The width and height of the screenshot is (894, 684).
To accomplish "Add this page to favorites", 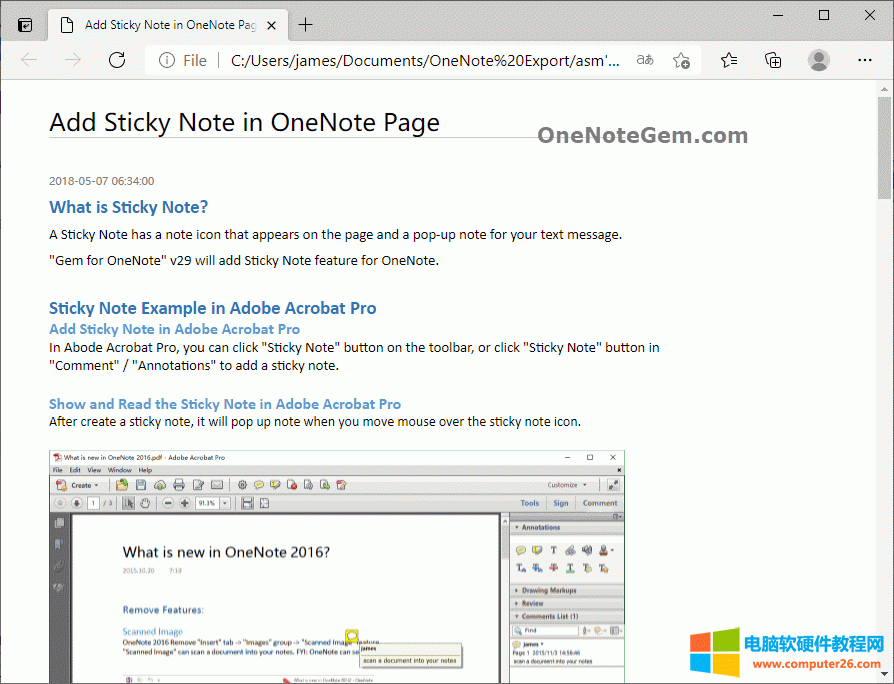I will coord(681,60).
